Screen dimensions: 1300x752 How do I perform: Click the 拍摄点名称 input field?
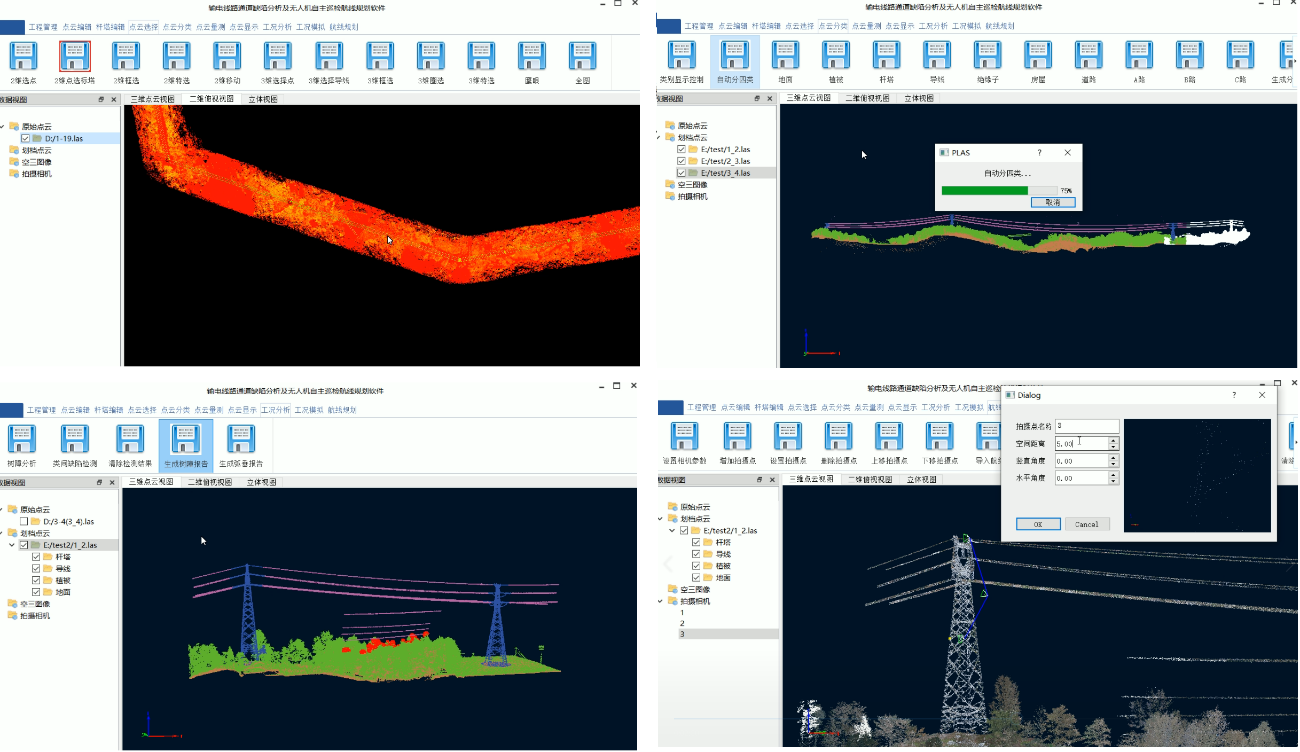[x=1086, y=426]
